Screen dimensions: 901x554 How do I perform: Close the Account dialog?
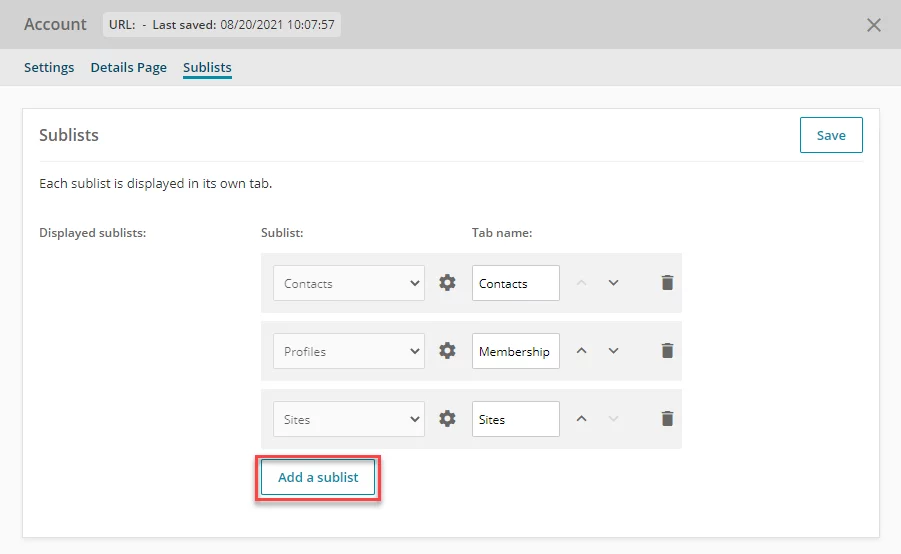873,25
